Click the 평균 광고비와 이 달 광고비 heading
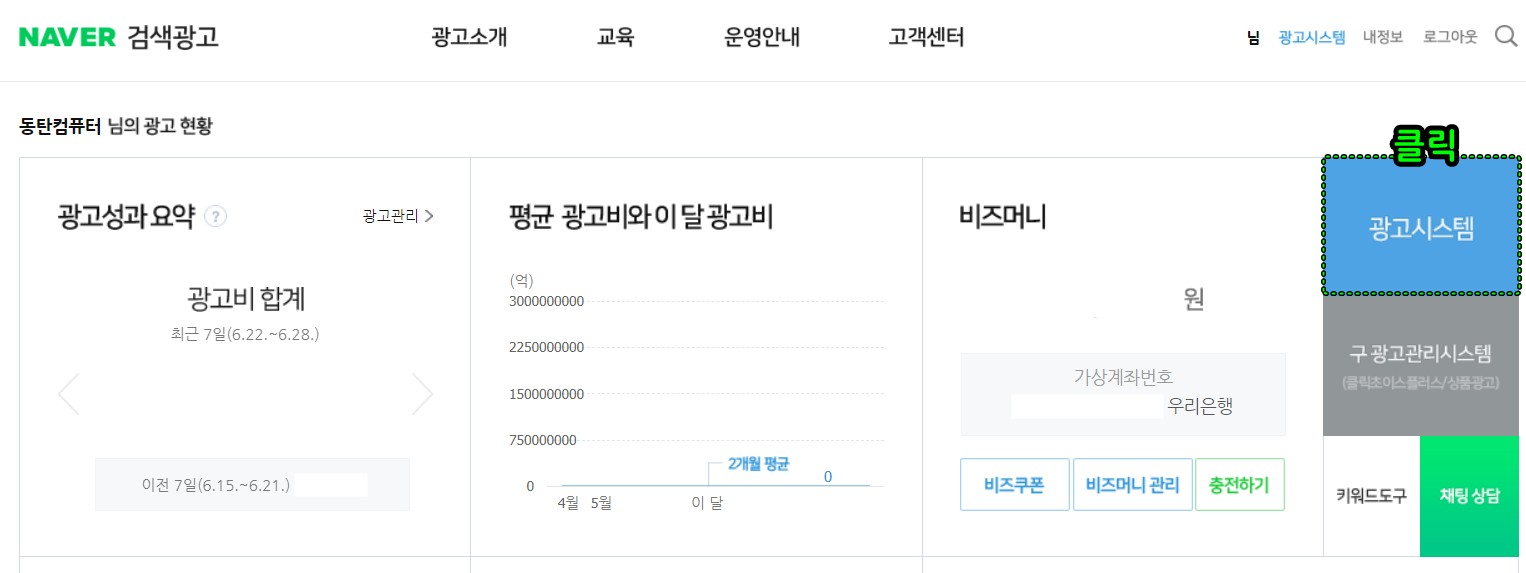The width and height of the screenshot is (1526, 573). click(640, 216)
